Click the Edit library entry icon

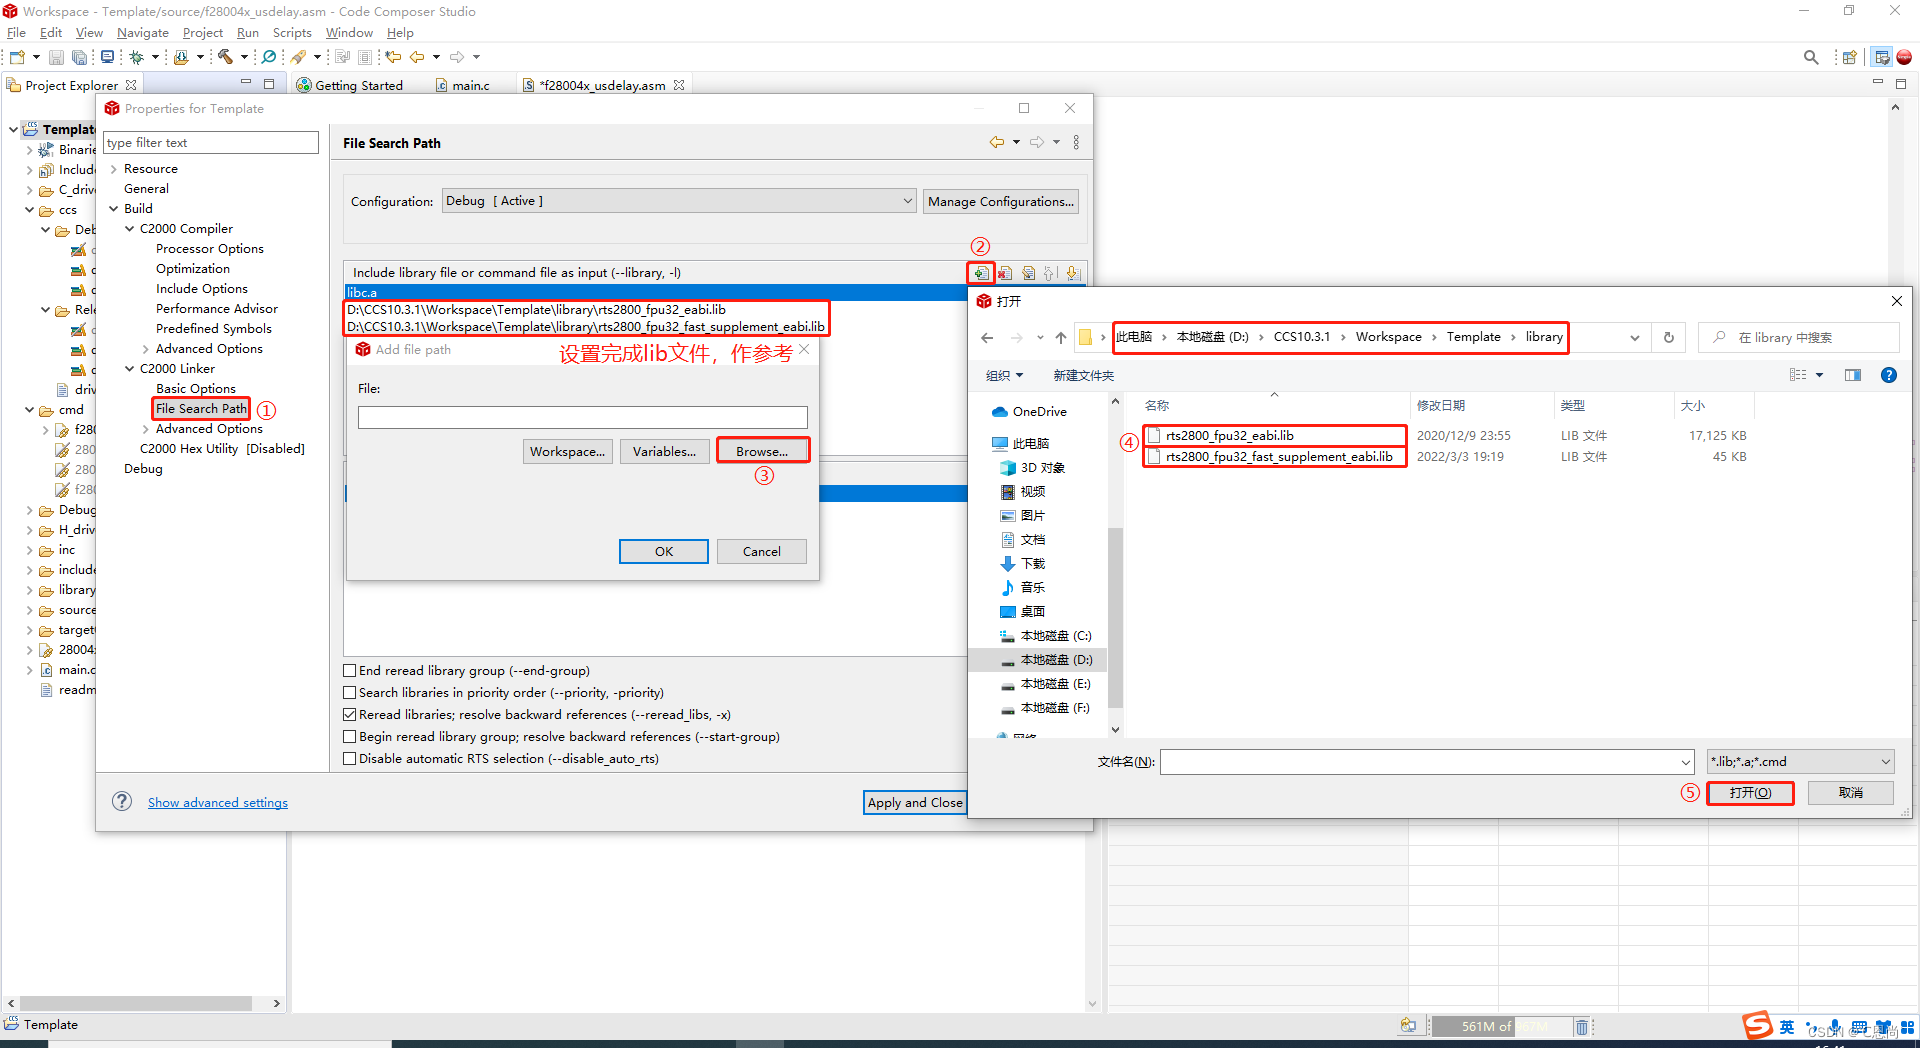coord(1028,273)
